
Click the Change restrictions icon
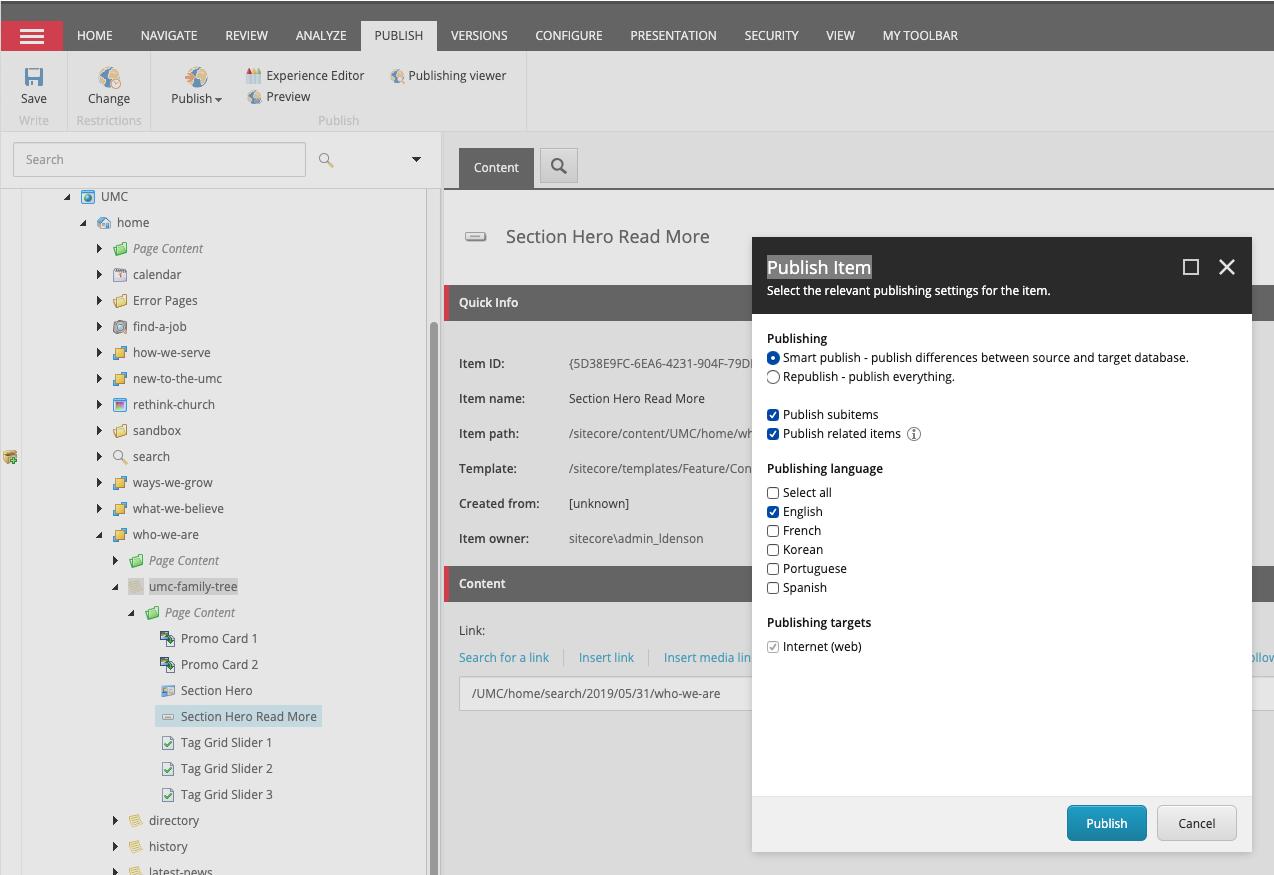click(x=109, y=78)
